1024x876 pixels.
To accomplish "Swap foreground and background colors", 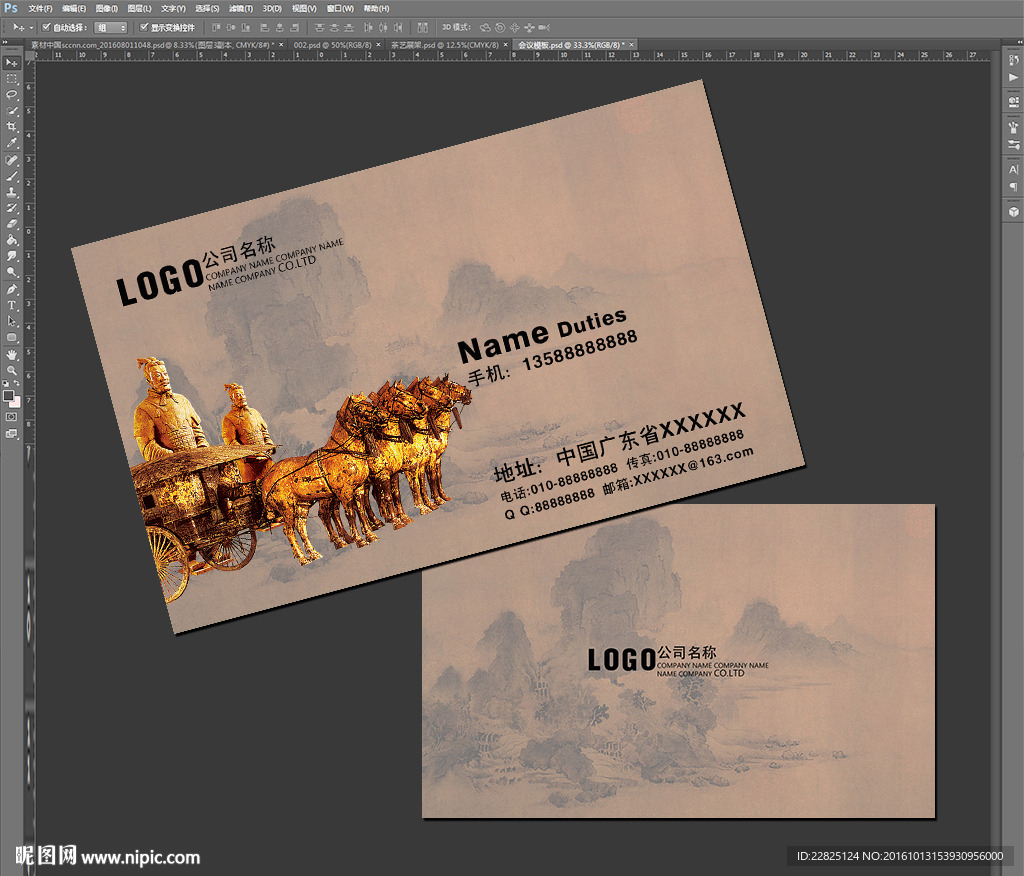I will 16,383.
